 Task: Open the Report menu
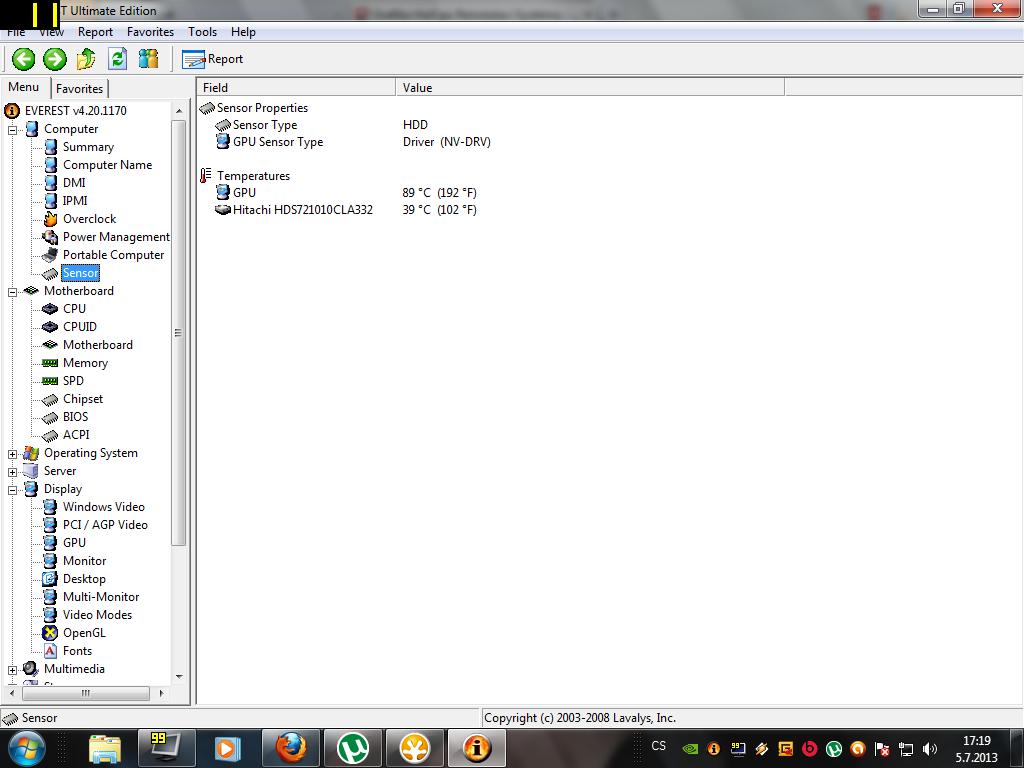click(x=95, y=32)
